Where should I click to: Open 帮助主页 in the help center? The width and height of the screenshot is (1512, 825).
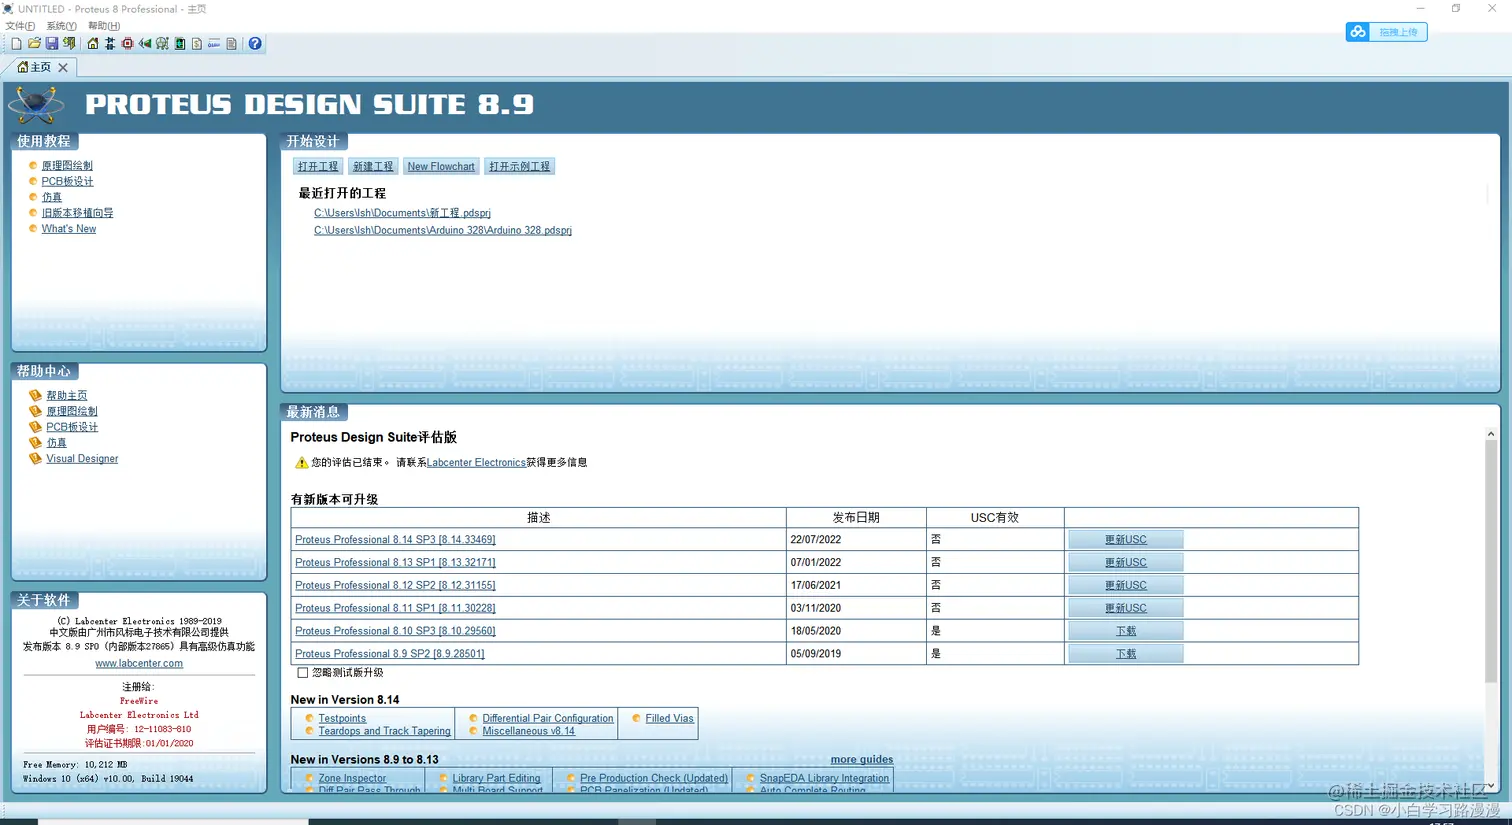click(67, 396)
